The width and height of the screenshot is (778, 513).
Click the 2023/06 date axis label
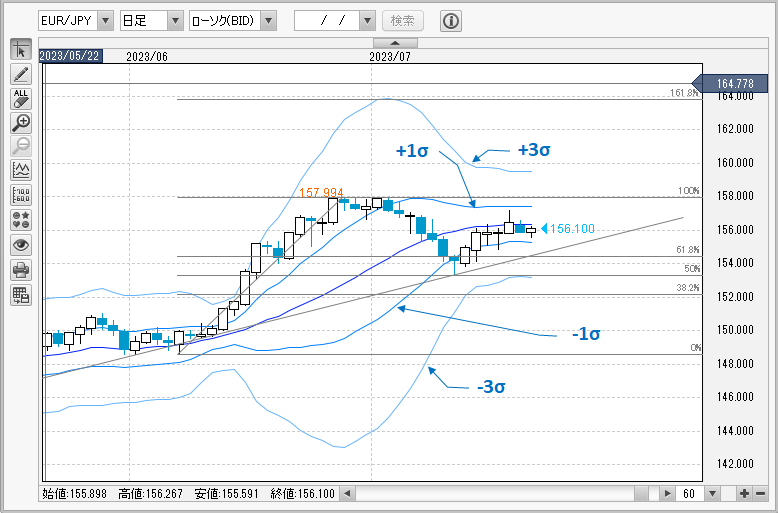click(x=147, y=57)
